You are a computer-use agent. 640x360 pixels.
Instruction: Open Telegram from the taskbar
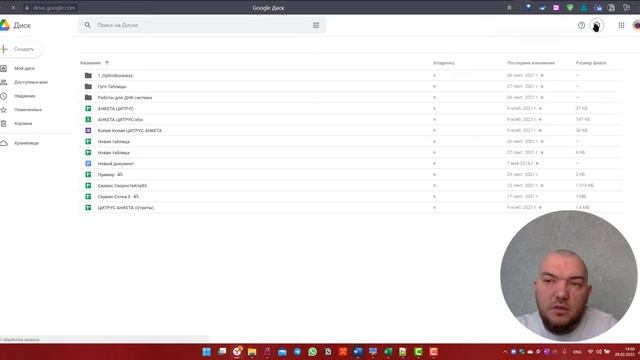[x=297, y=352]
